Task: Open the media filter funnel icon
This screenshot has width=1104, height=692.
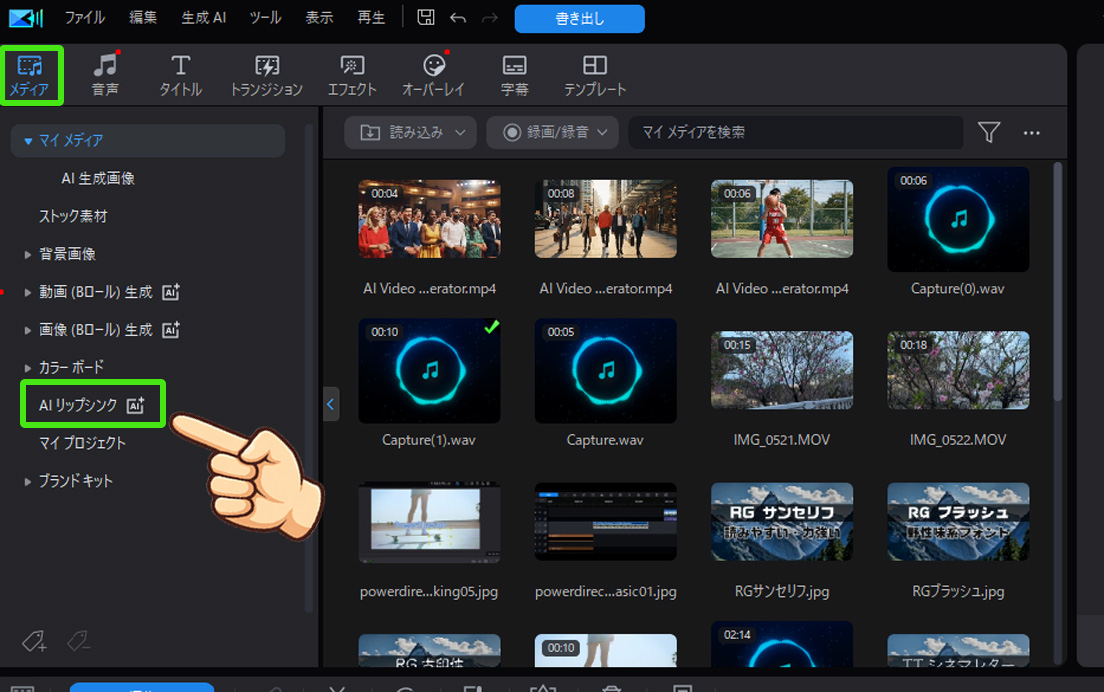Action: [989, 132]
